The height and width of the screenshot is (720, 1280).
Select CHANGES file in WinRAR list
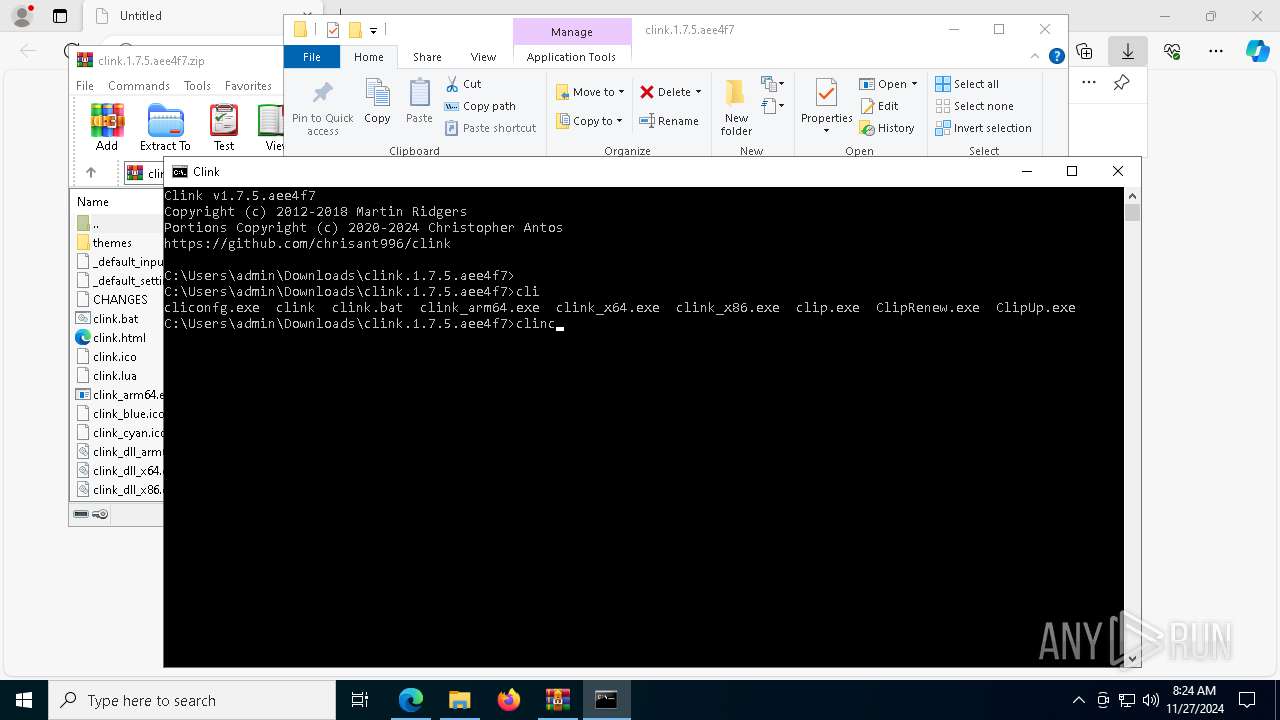tap(119, 299)
